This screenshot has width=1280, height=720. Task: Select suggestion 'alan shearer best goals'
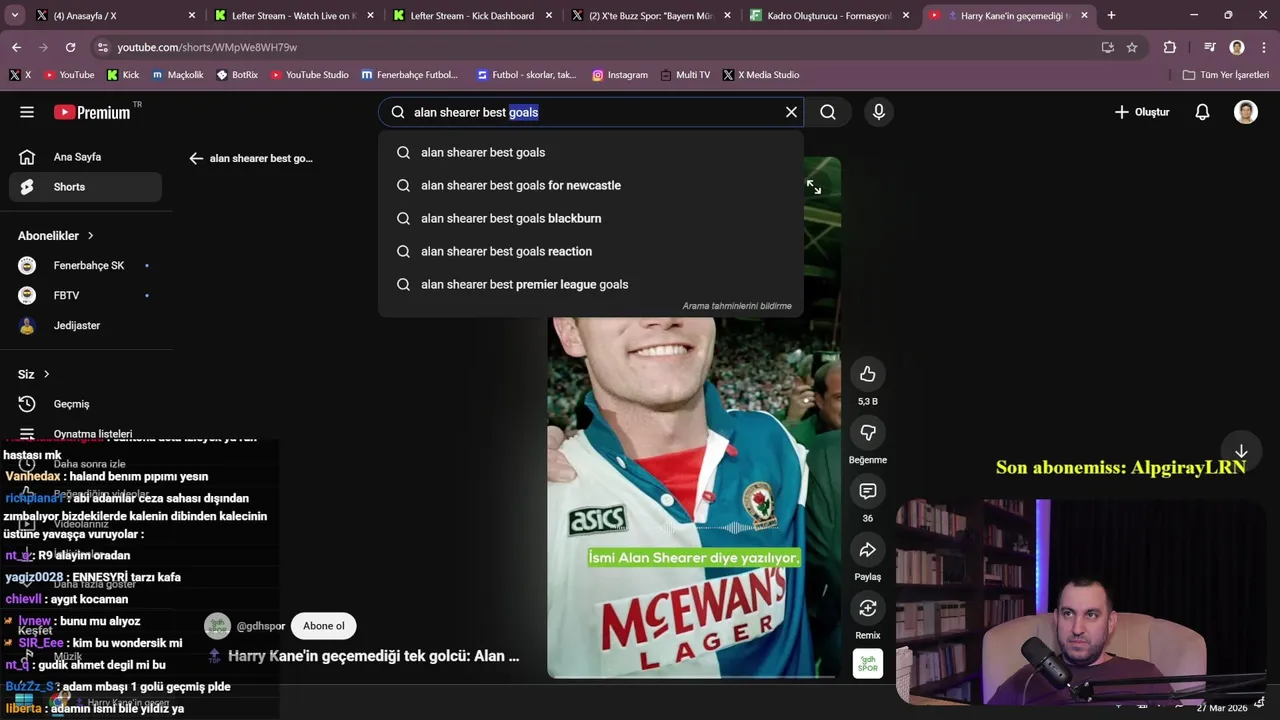click(x=591, y=152)
